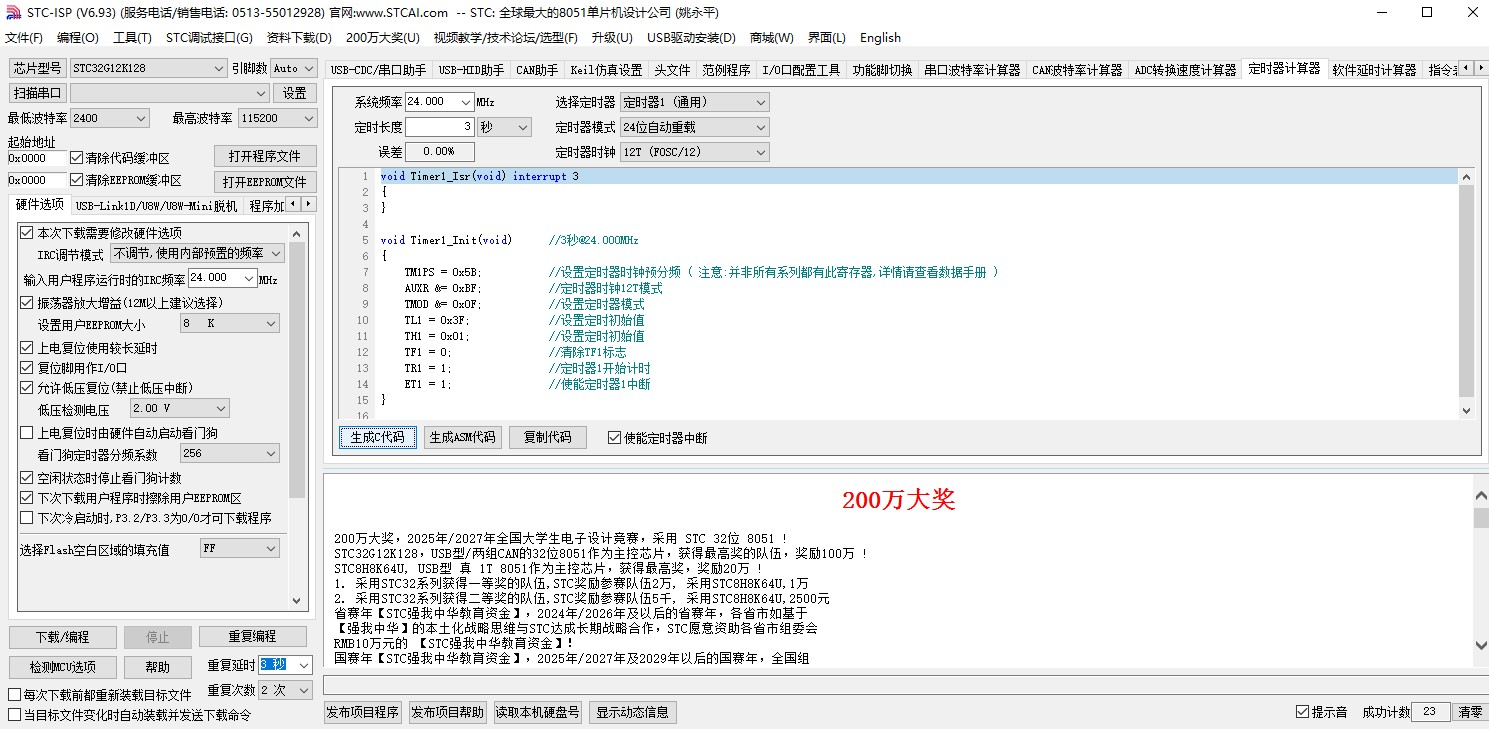Screen dimensions: 1489x729
Task: Toggle 允许低压复位 checkbox
Action: tap(27, 388)
